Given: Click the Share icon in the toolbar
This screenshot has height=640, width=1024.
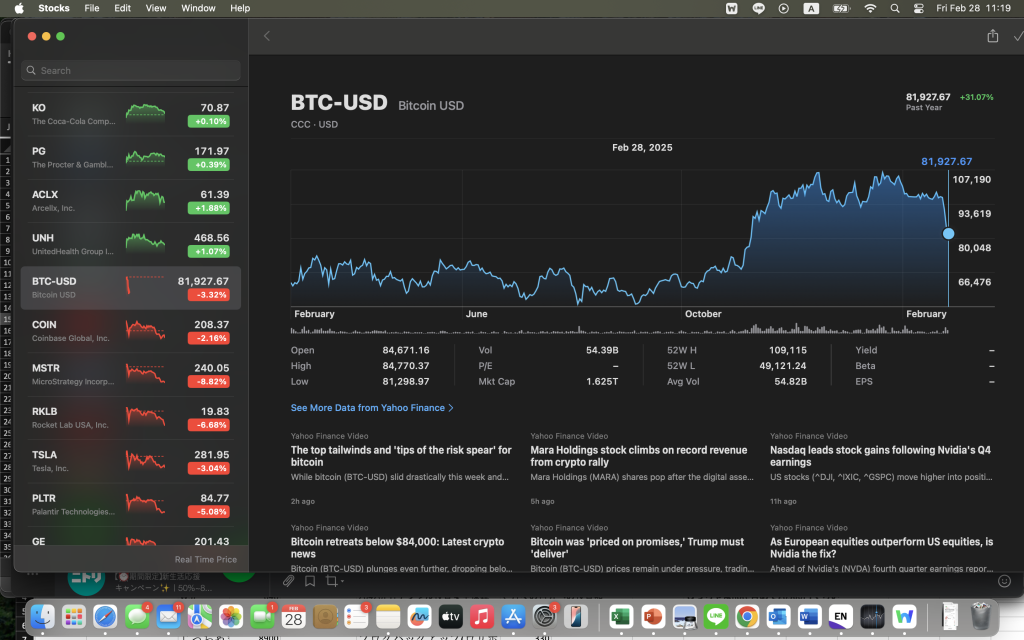Looking at the screenshot, I should 993,35.
